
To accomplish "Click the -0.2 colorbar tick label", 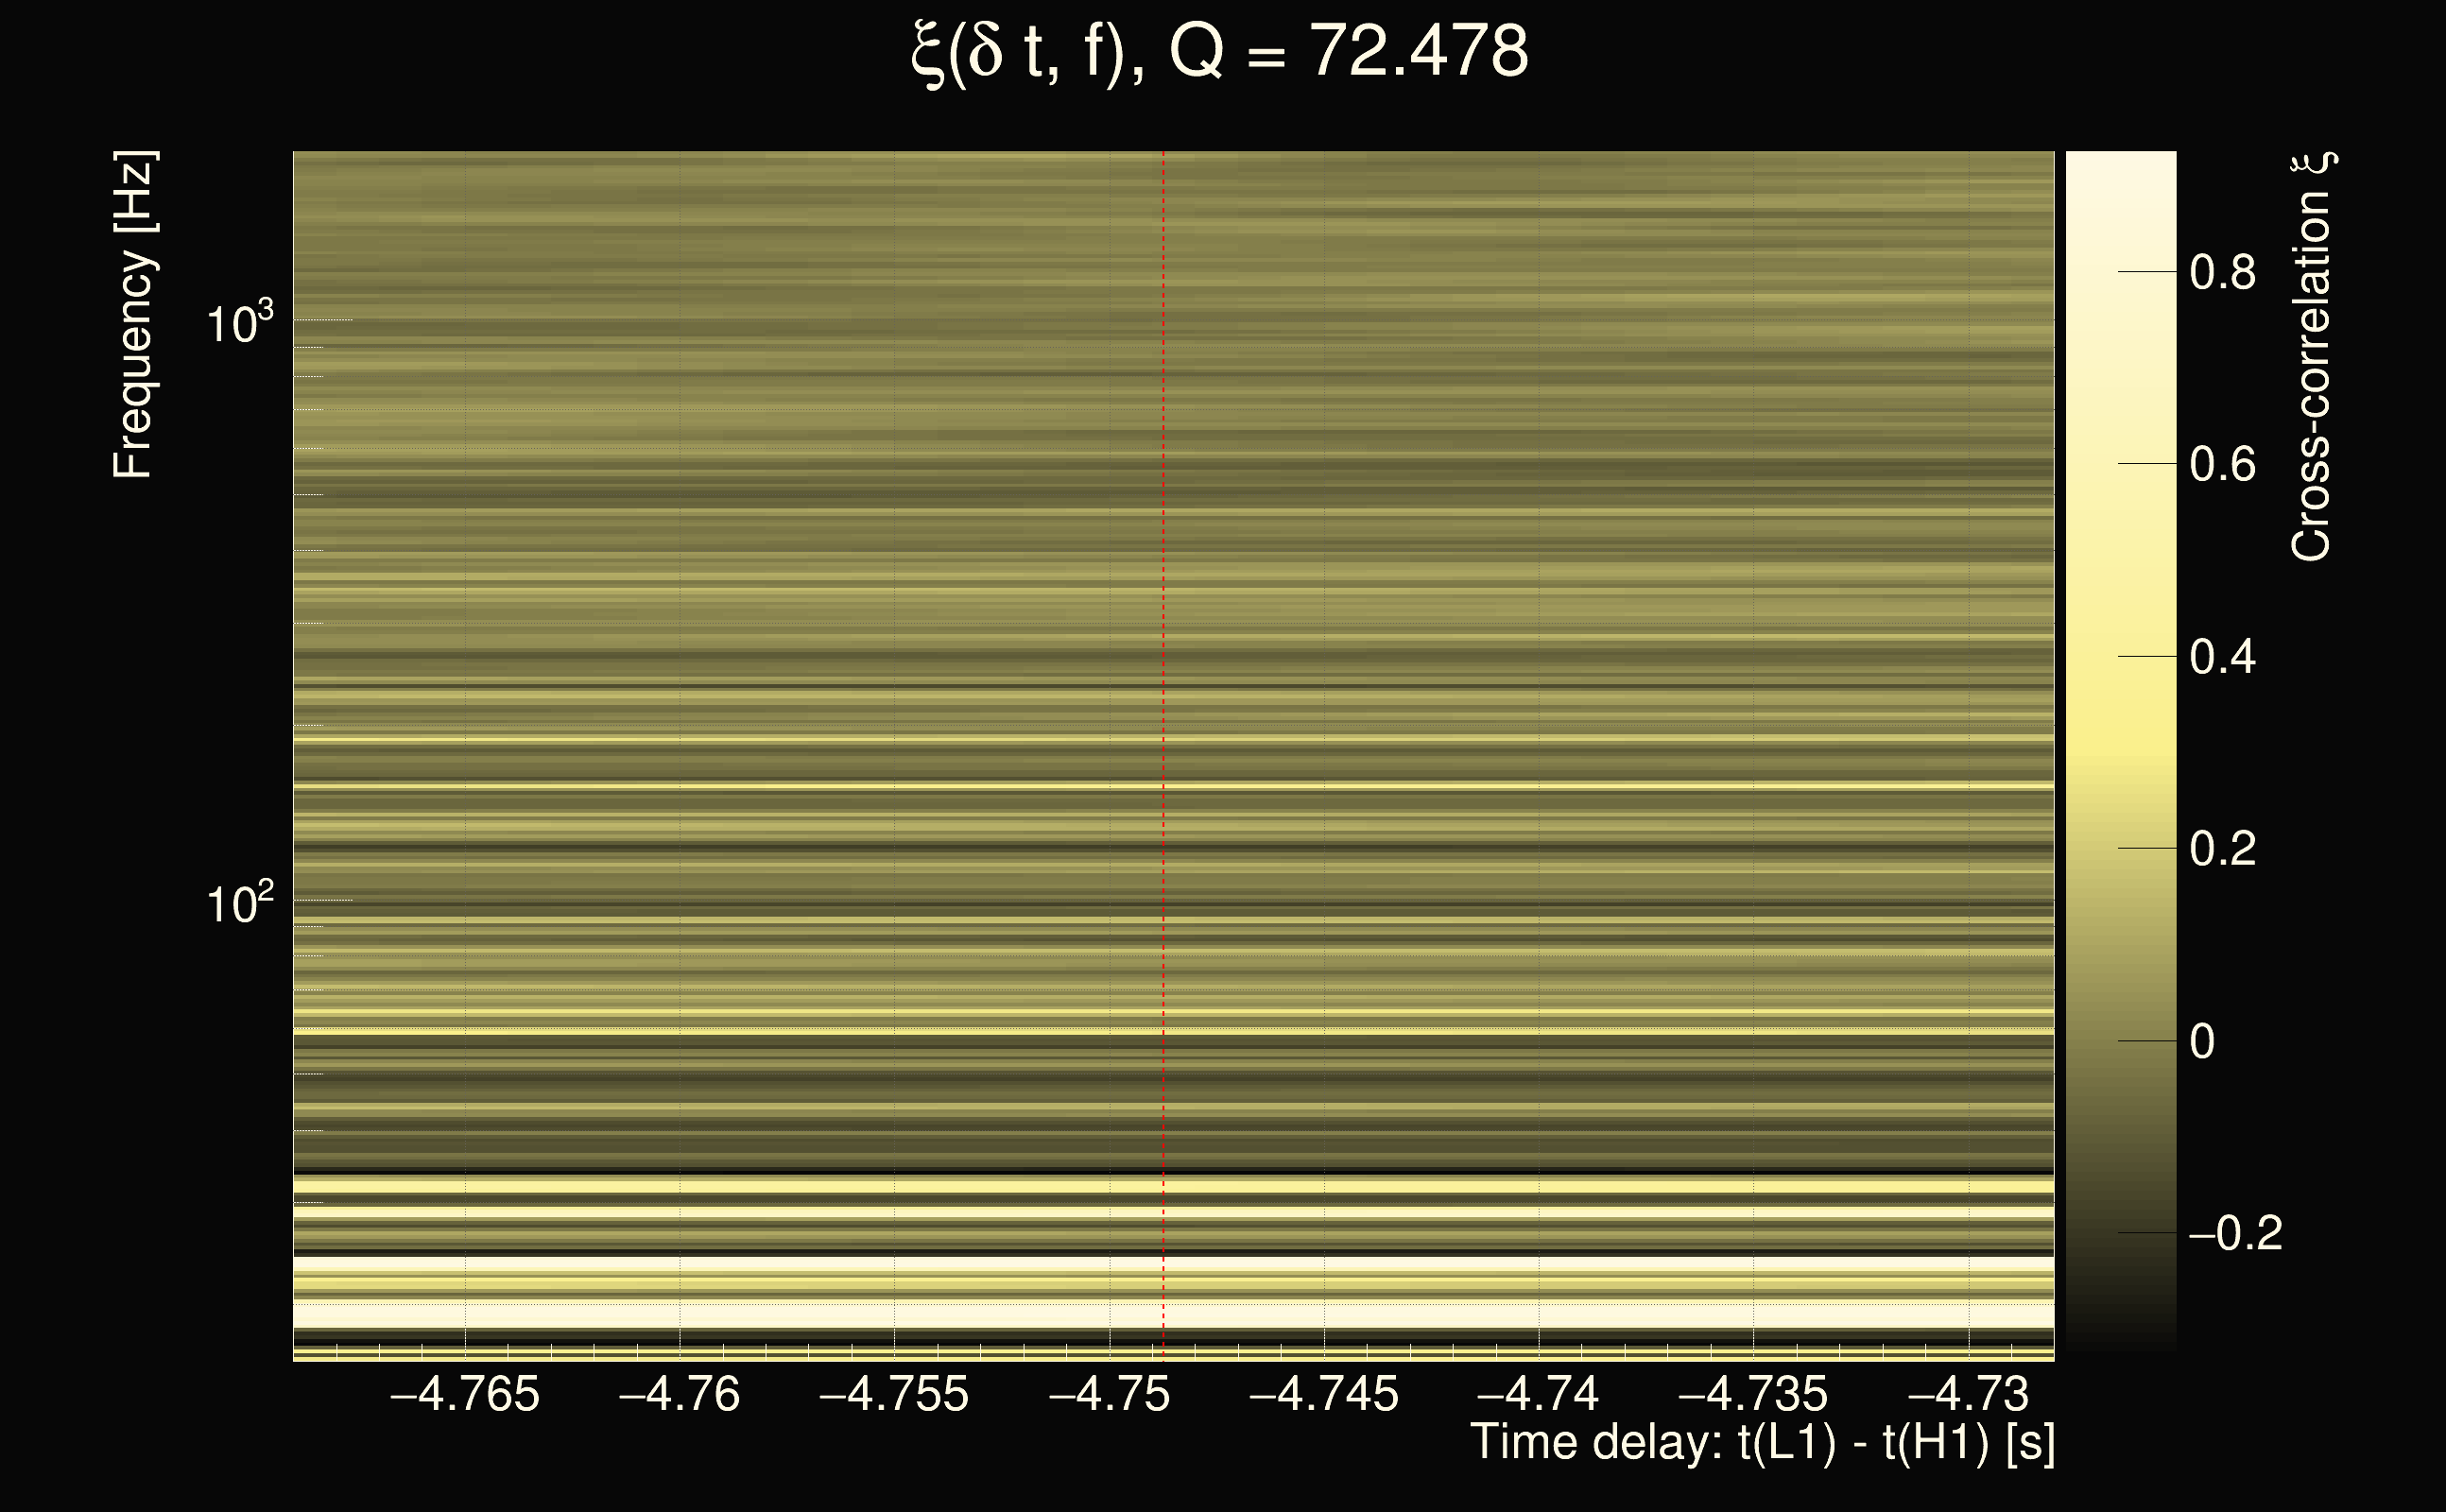I will (x=2234, y=1234).
